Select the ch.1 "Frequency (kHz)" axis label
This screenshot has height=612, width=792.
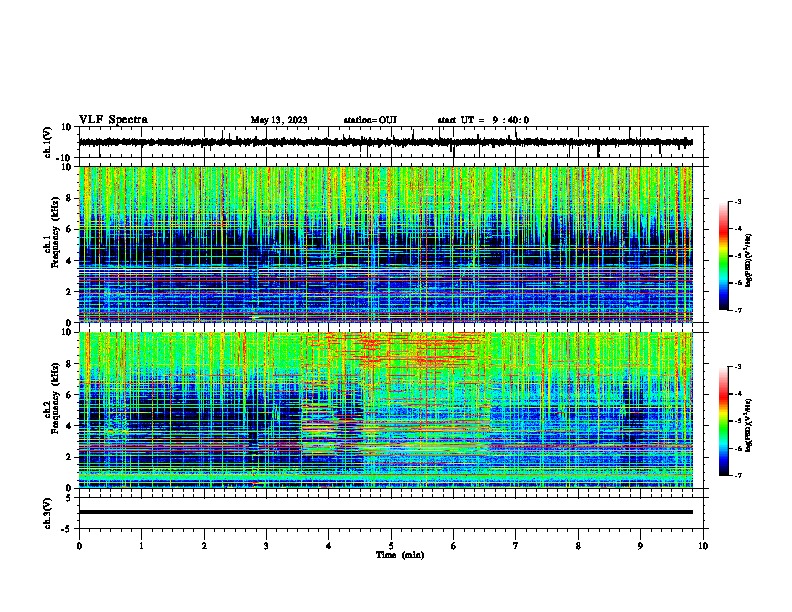pos(55,233)
